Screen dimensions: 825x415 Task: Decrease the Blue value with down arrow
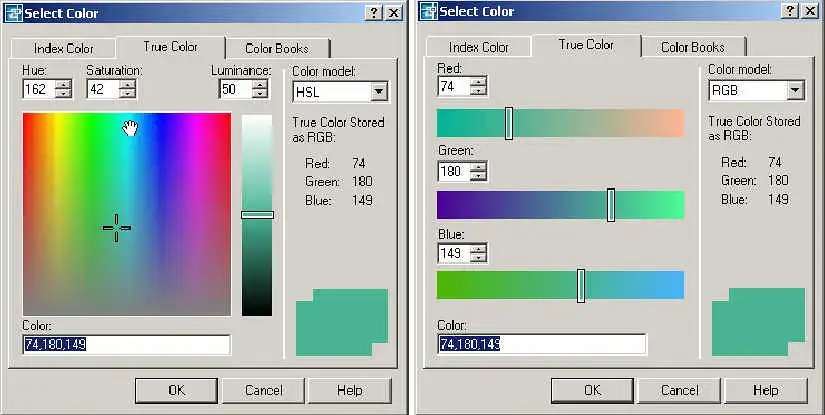click(x=478, y=259)
